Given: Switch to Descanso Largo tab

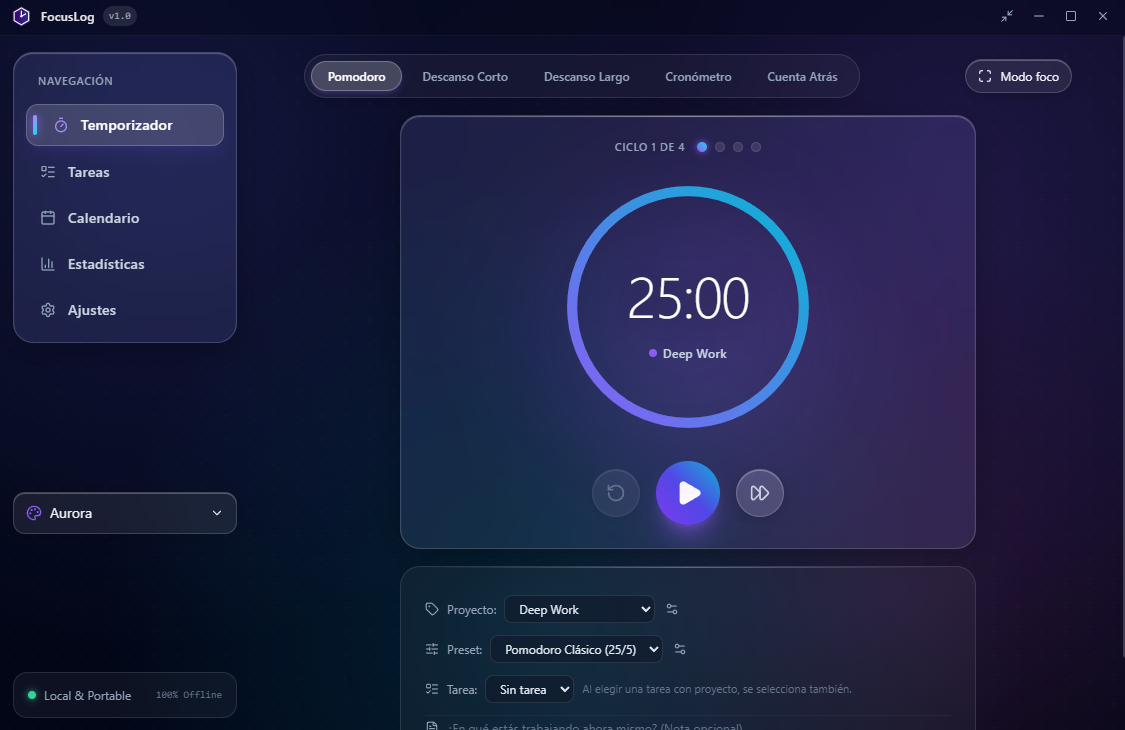Looking at the screenshot, I should tap(586, 76).
